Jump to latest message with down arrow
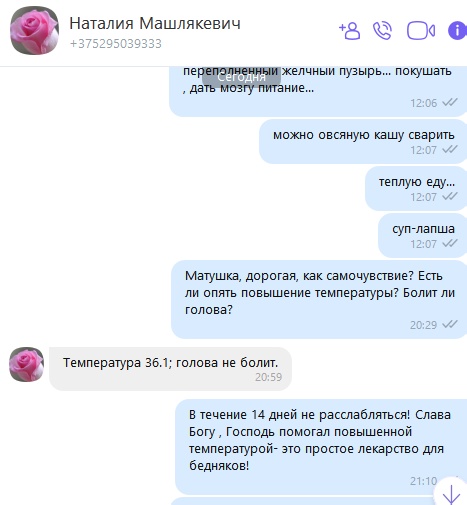The width and height of the screenshot is (467, 505). (451, 494)
